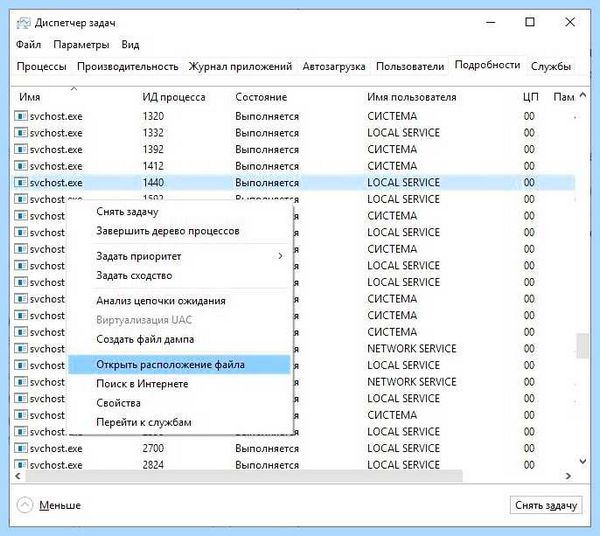Expand Задать приоритет submenu
This screenshot has width=600, height=536.
[179, 256]
